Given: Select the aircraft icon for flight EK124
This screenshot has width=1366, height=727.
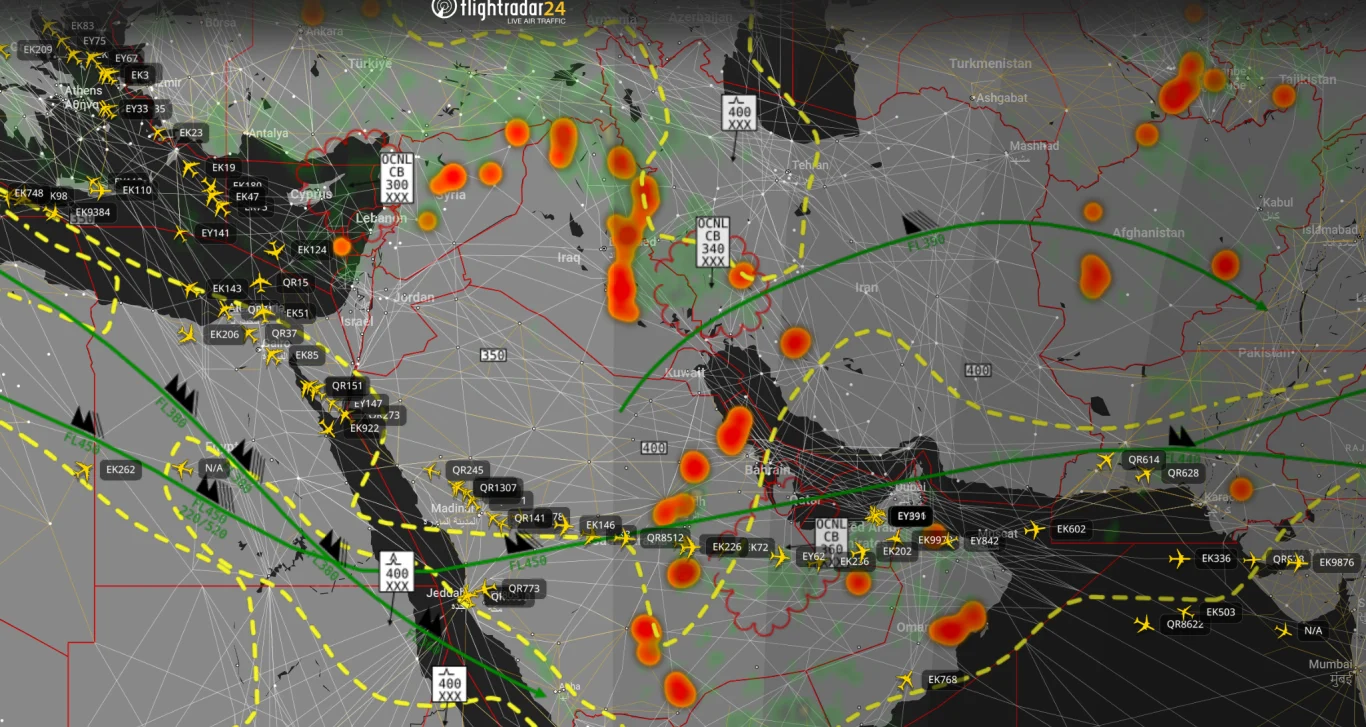Looking at the screenshot, I should [276, 249].
